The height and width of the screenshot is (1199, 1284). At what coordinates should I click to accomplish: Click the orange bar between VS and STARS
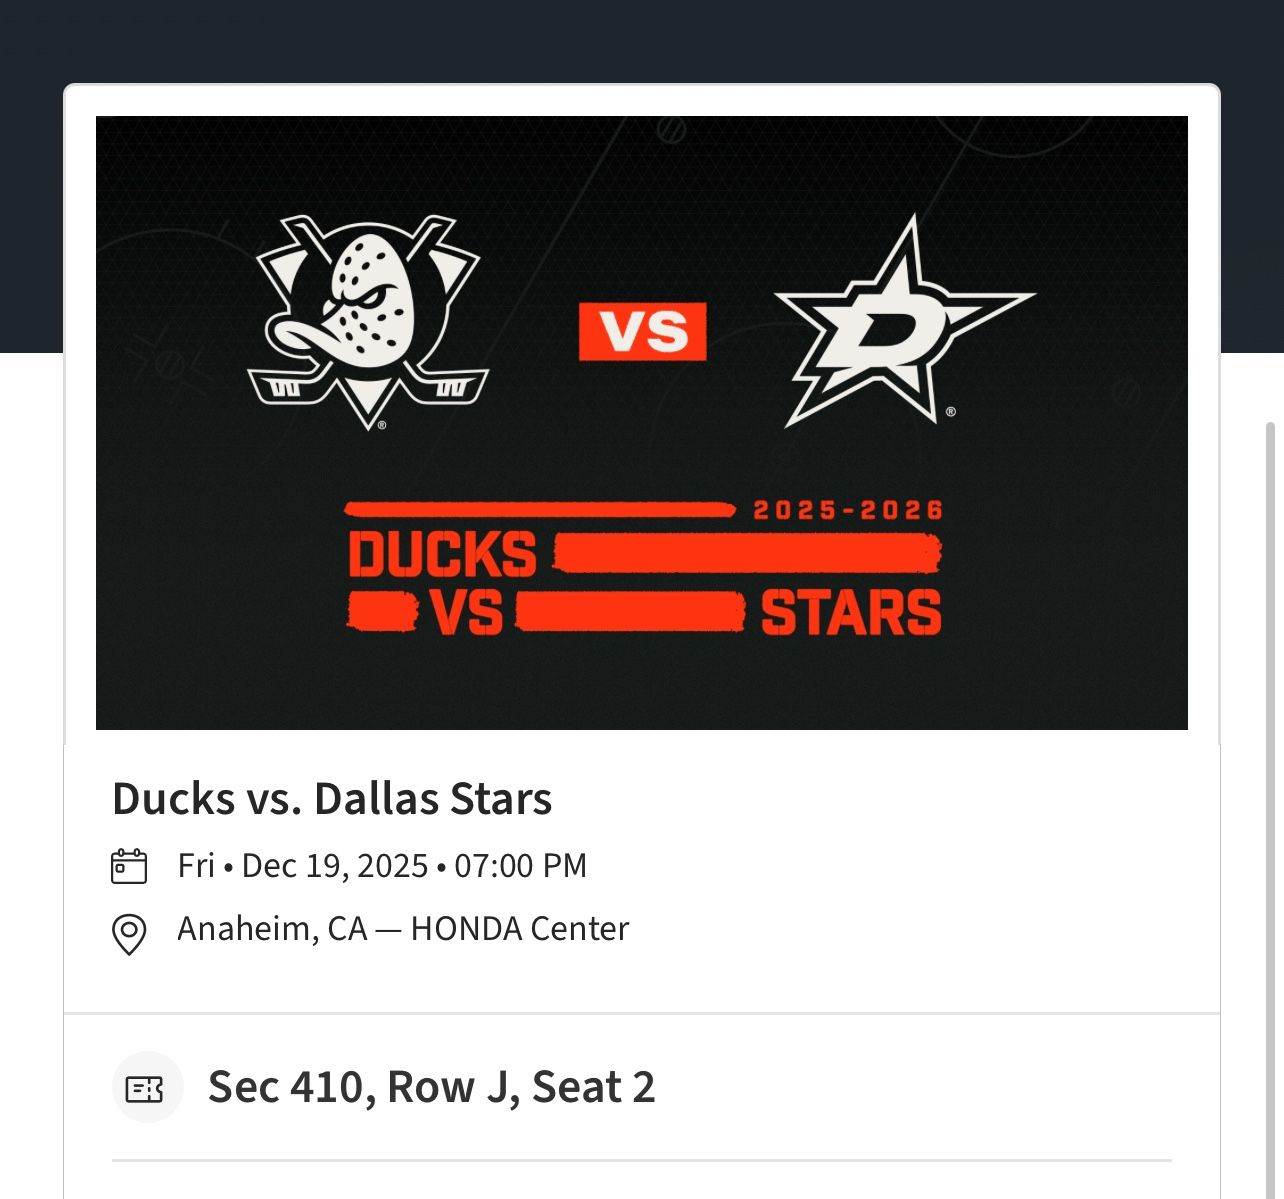(630, 612)
